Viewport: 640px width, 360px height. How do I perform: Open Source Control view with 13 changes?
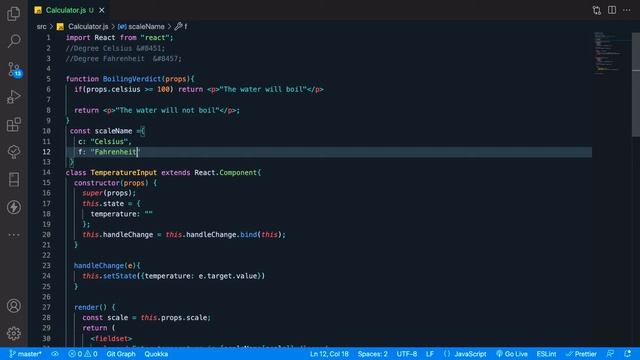pyautogui.click(x=14, y=69)
